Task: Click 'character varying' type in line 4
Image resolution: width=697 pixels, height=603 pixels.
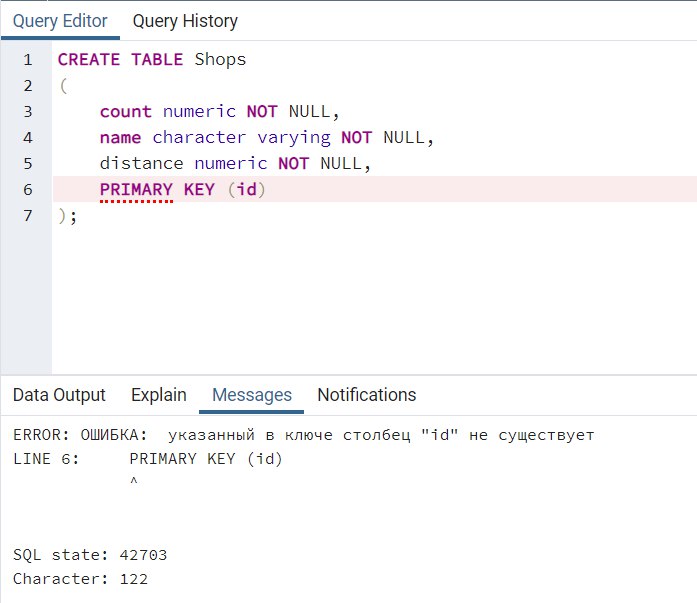Action: (241, 138)
